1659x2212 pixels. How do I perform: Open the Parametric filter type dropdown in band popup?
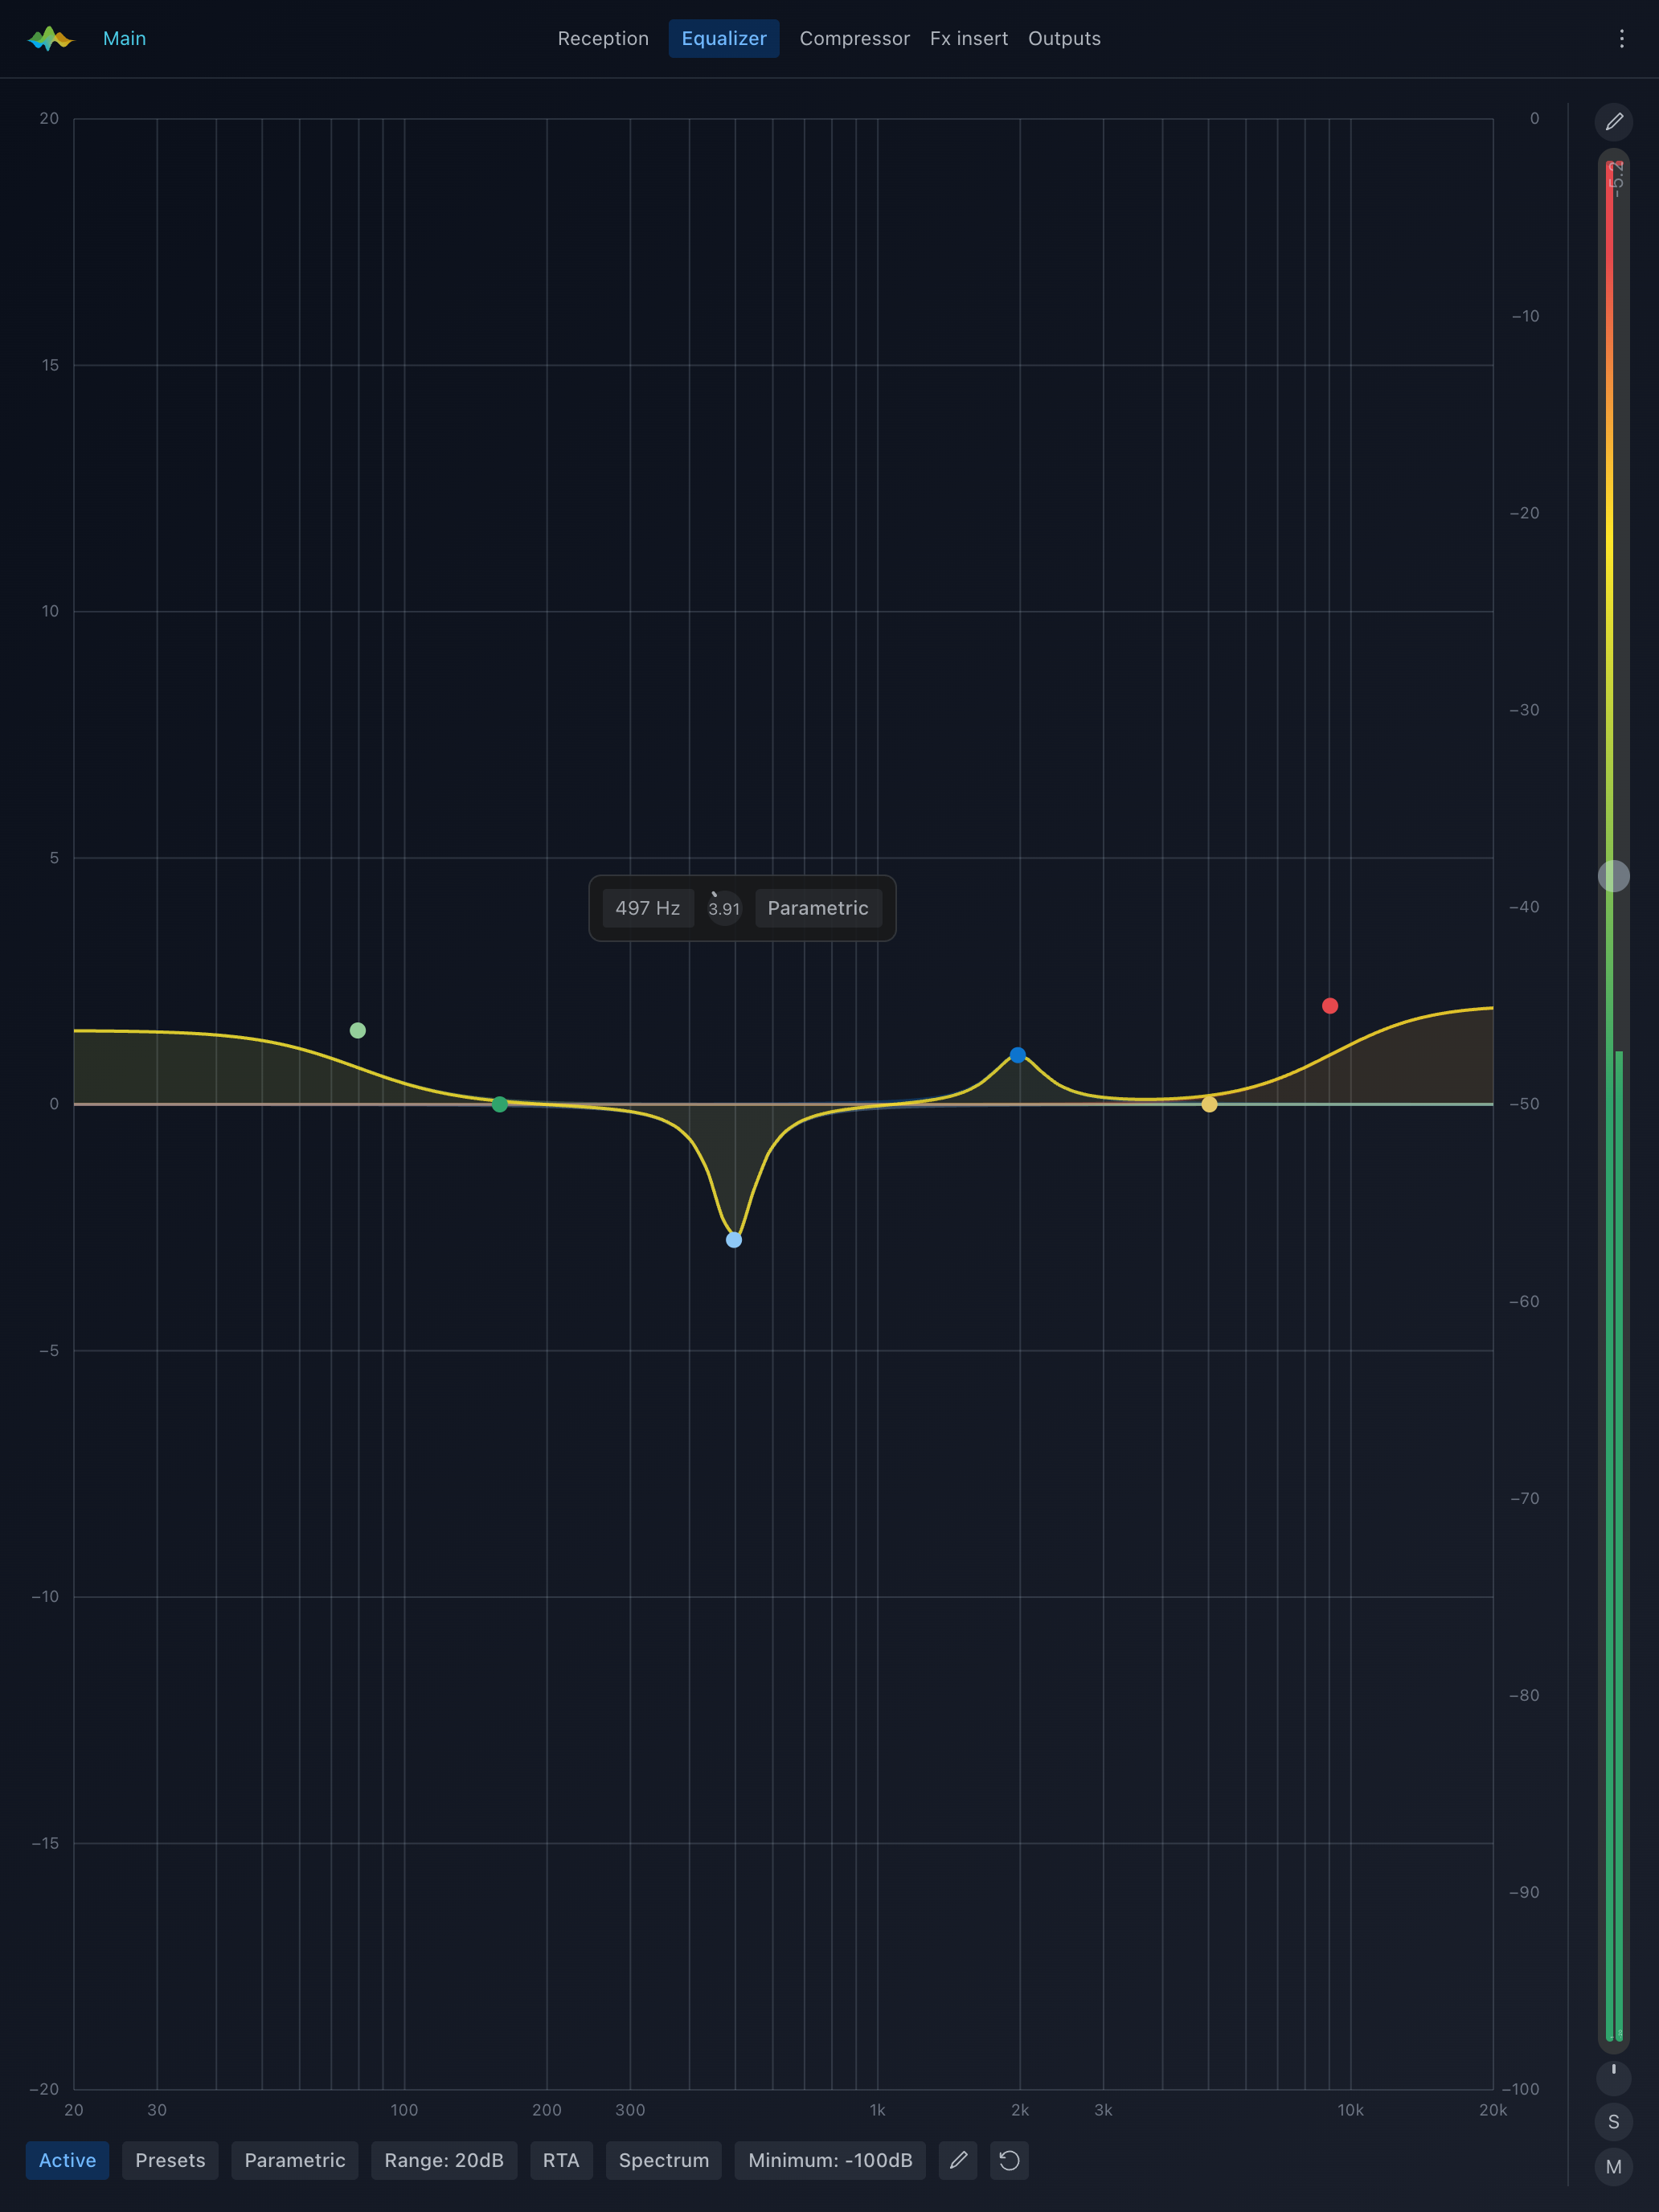(818, 908)
